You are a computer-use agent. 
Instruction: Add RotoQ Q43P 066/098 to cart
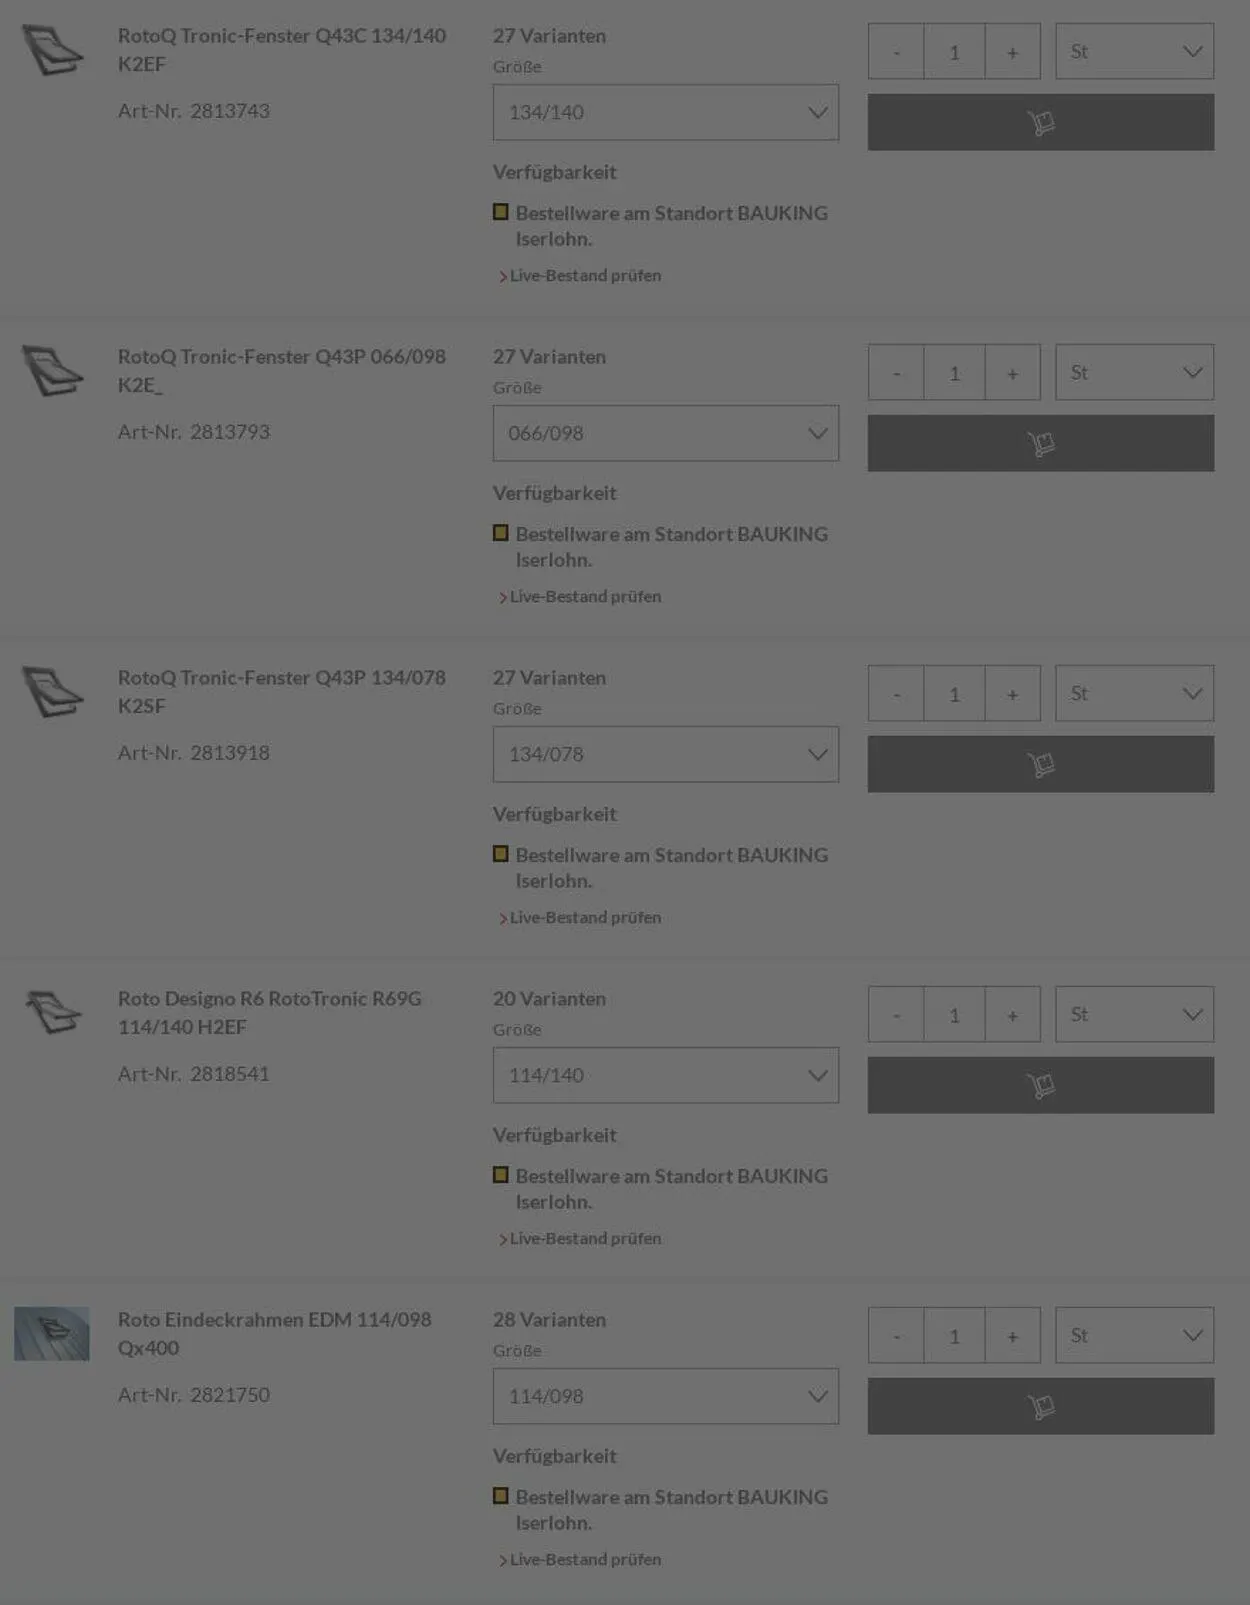click(x=1040, y=443)
